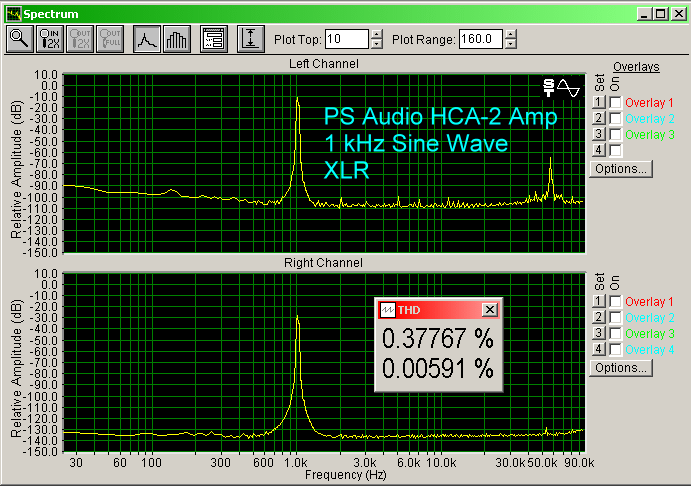Click the sine wave icon in left plot
This screenshot has height=486, width=691.
click(568, 88)
